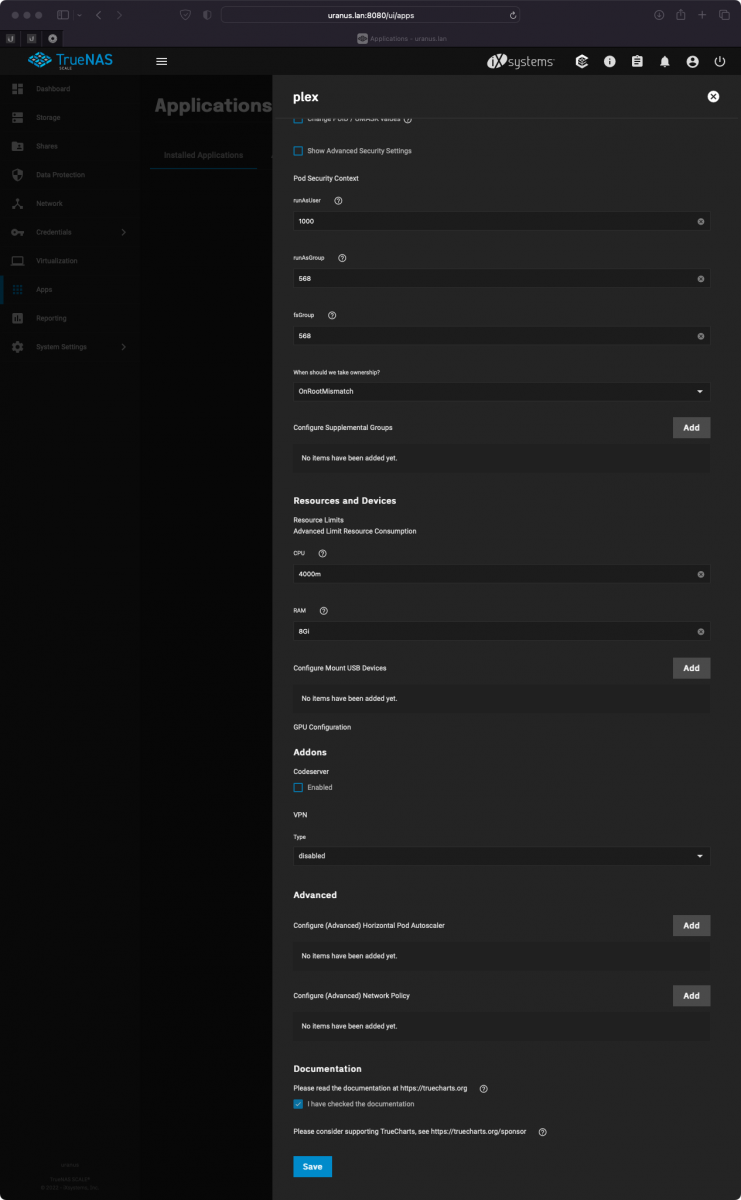
Task: Click the Reporting chart icon
Action: [x=17, y=318]
